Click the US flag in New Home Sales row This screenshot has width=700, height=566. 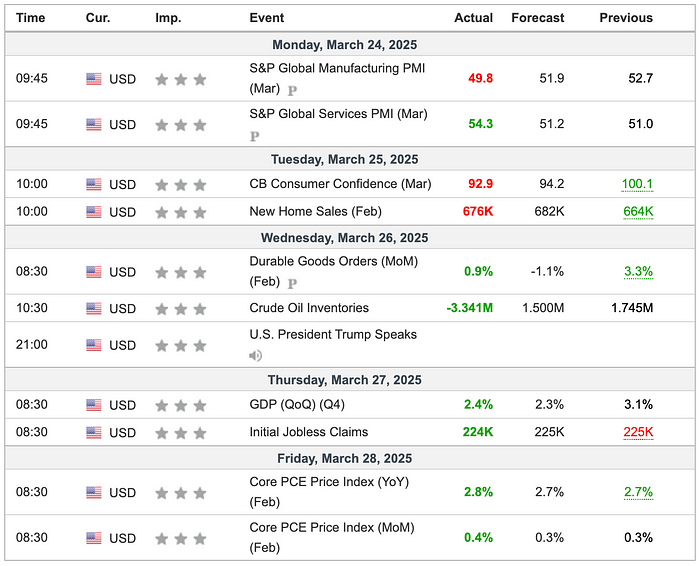[94, 212]
